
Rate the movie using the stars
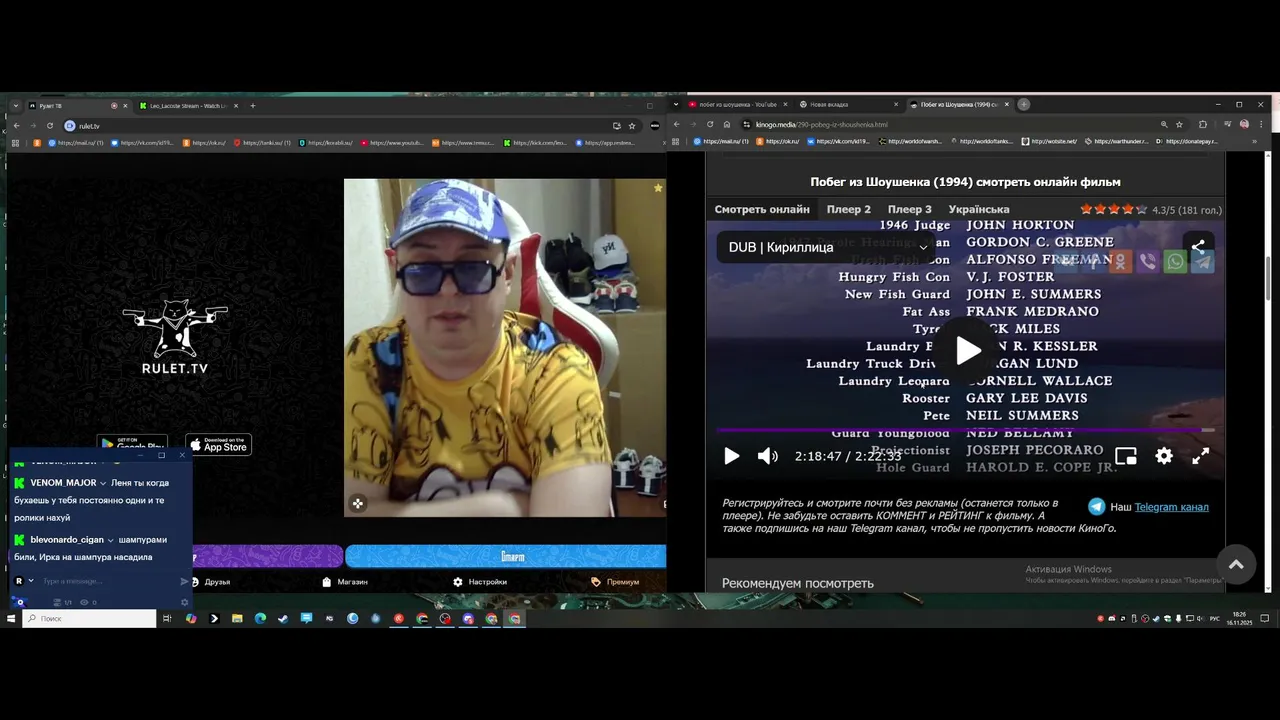tap(1113, 209)
